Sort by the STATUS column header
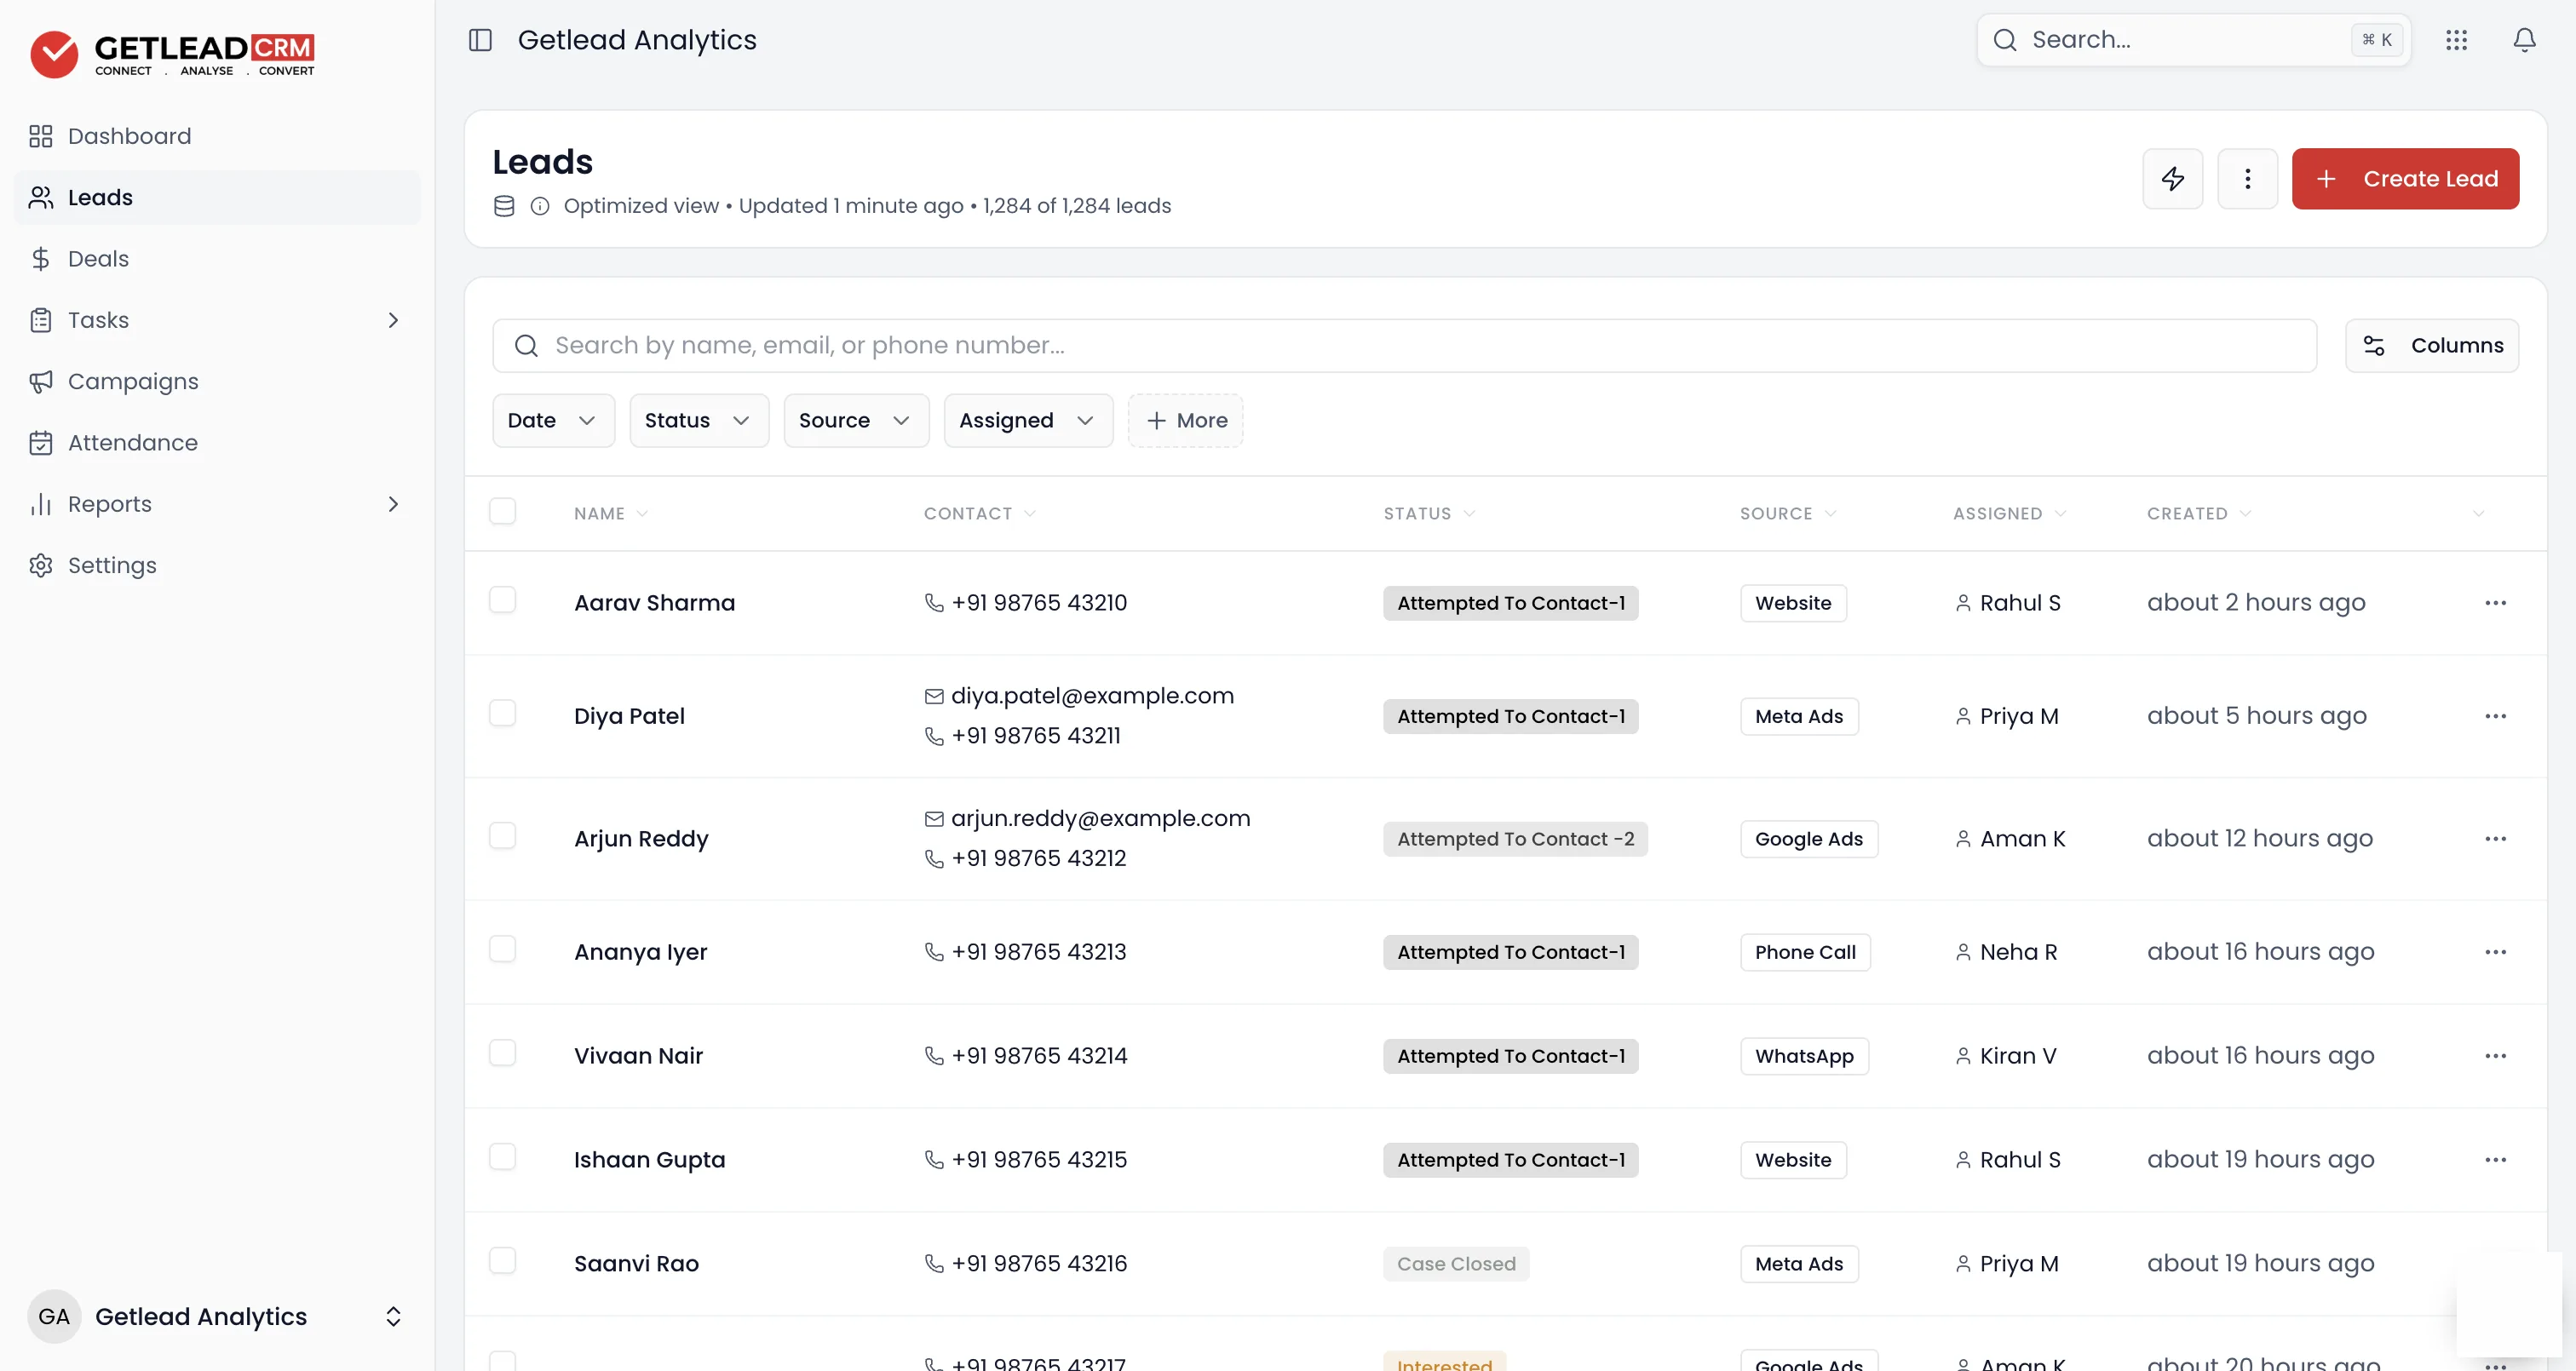This screenshot has width=2576, height=1371. [x=1429, y=513]
